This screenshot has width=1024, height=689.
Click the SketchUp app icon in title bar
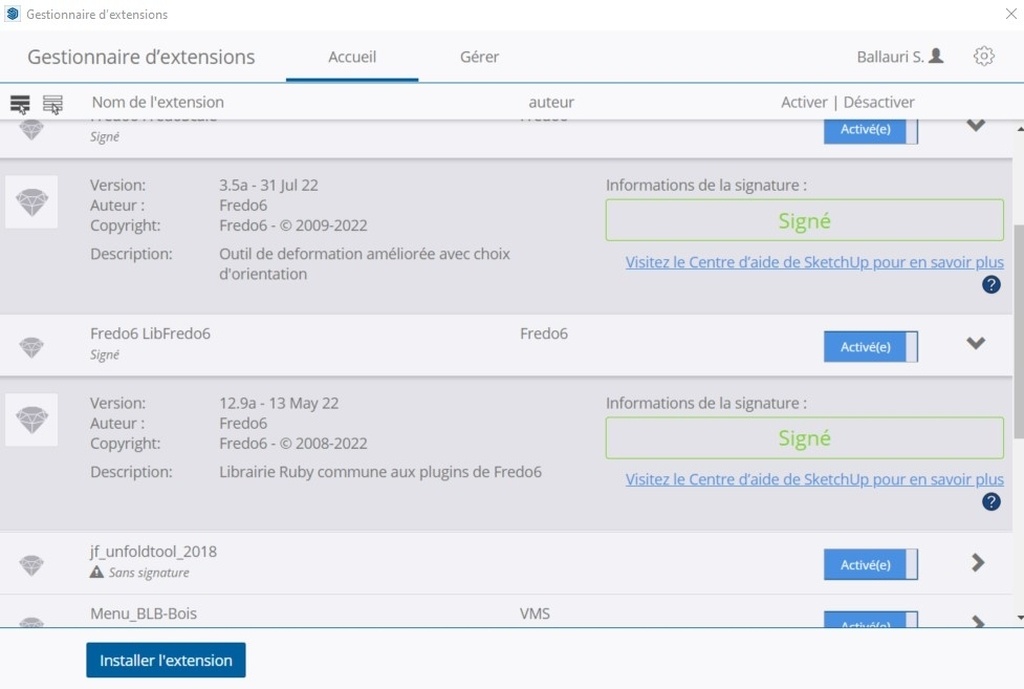click(x=12, y=14)
